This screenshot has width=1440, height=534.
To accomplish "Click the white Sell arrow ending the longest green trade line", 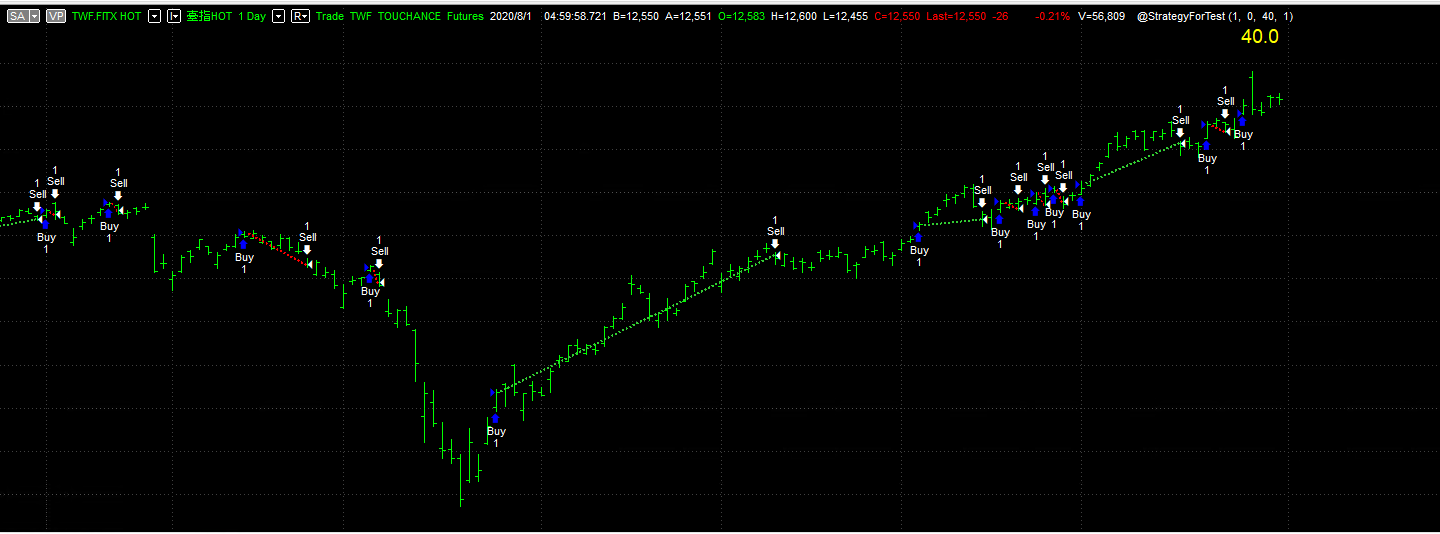I will [x=775, y=243].
